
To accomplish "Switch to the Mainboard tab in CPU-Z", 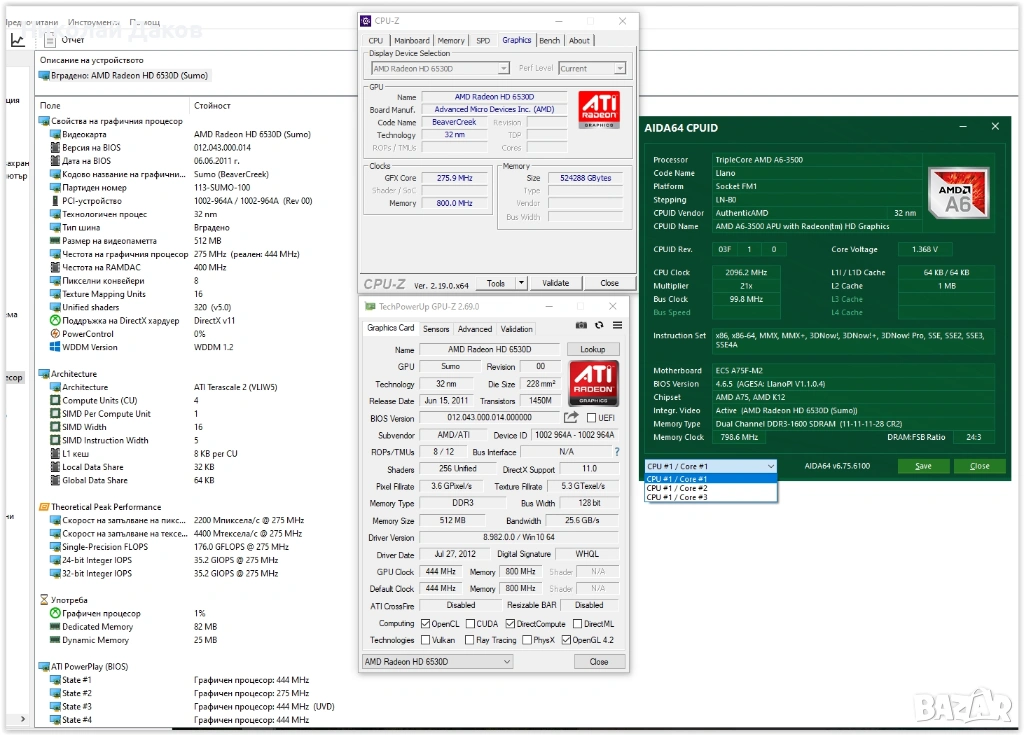I will click(411, 41).
